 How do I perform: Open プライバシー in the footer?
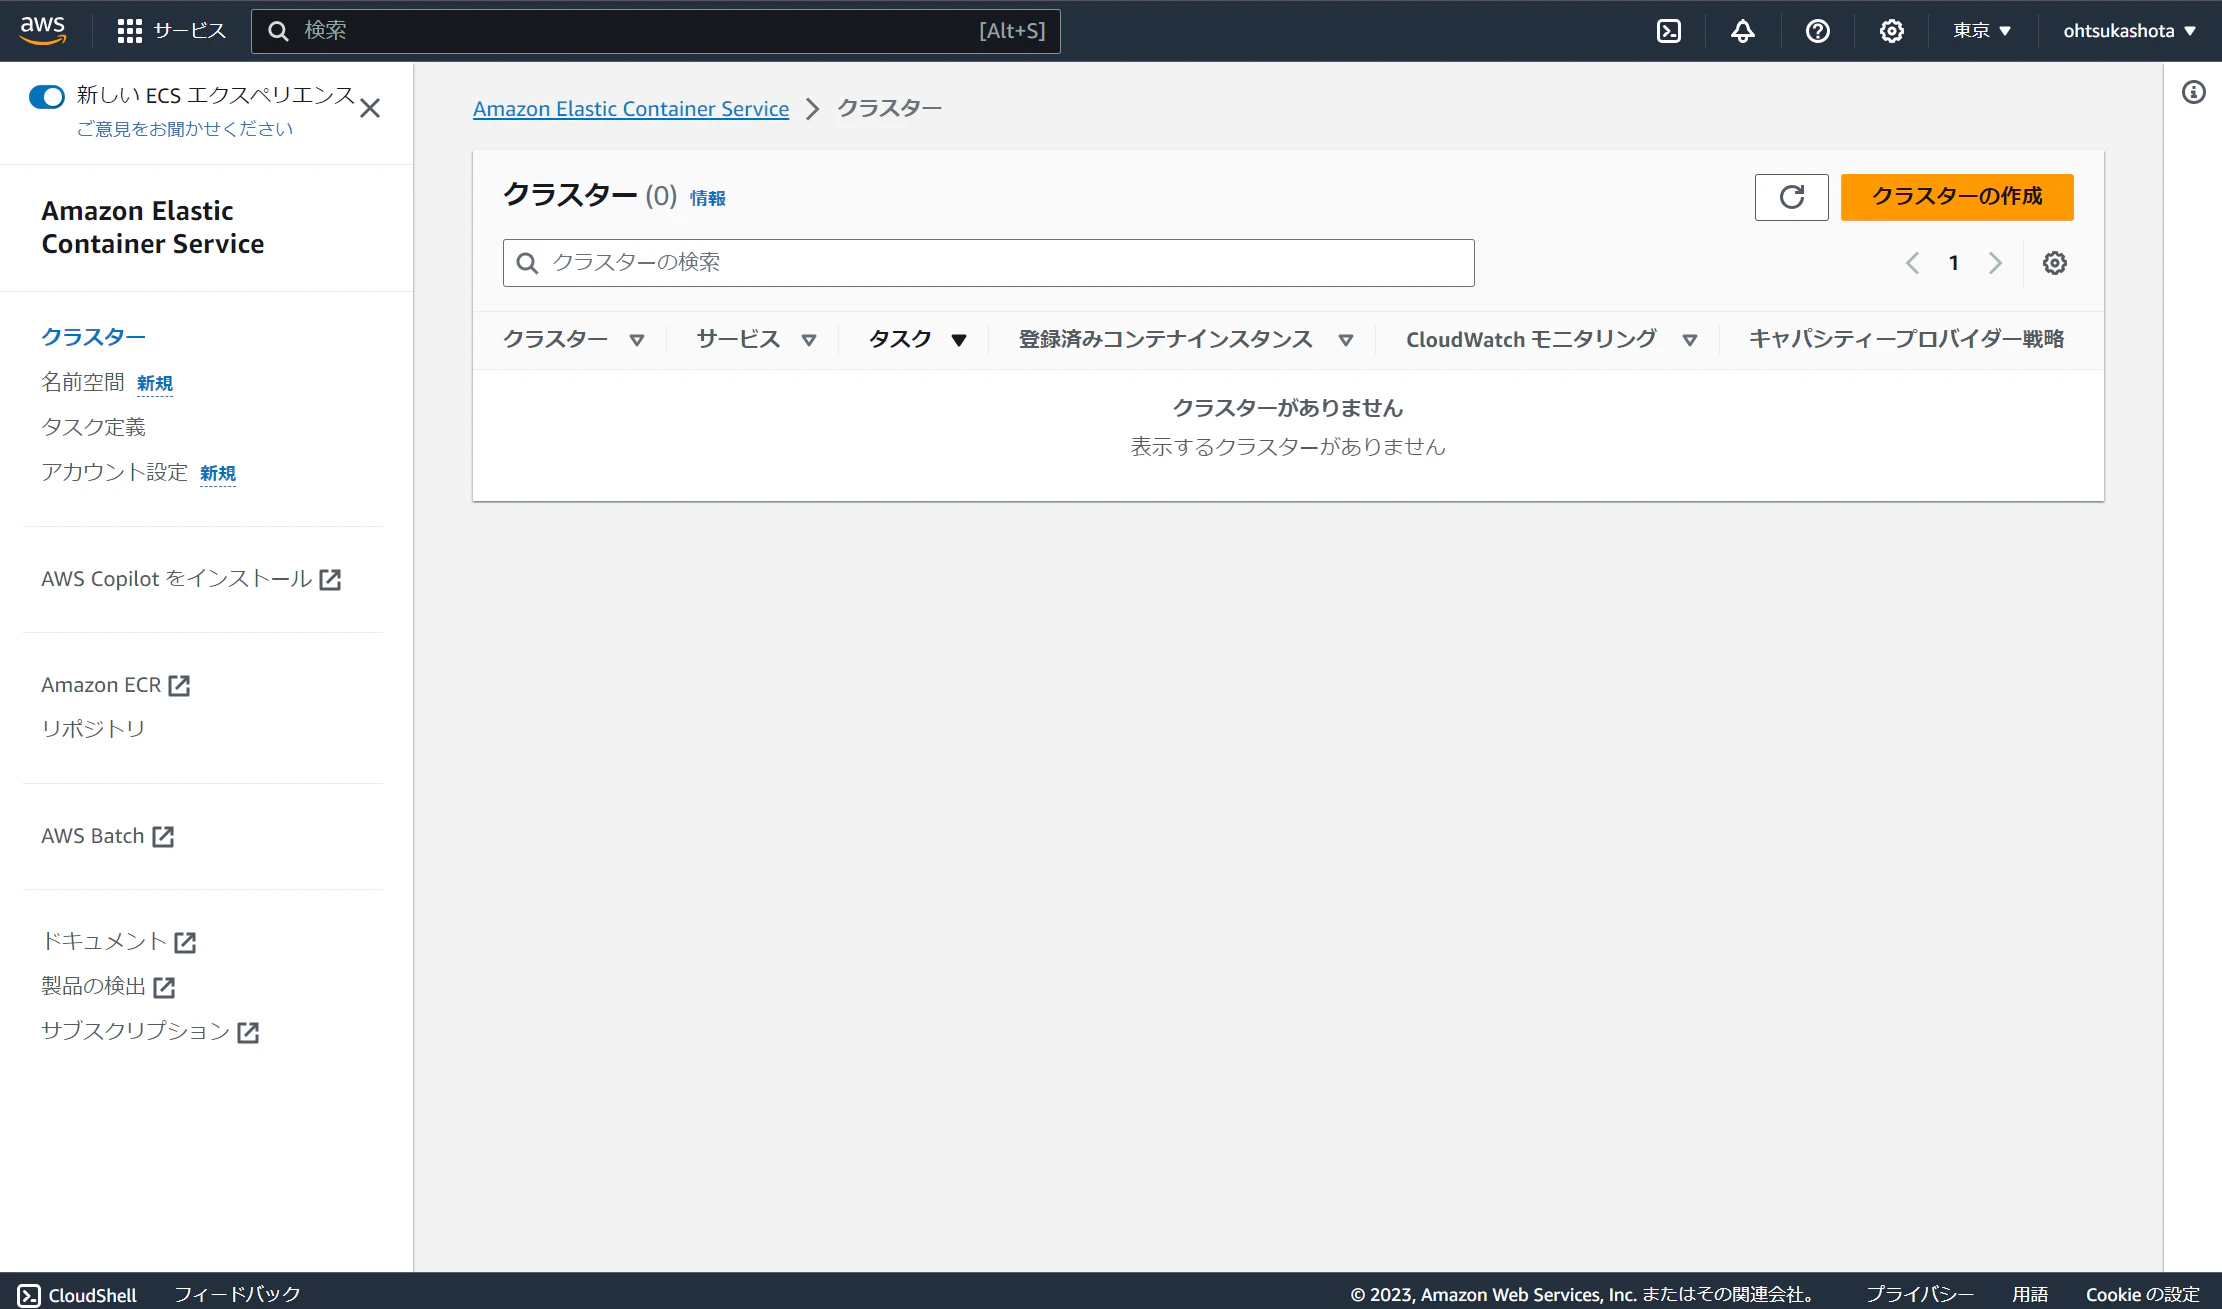point(1920,1294)
